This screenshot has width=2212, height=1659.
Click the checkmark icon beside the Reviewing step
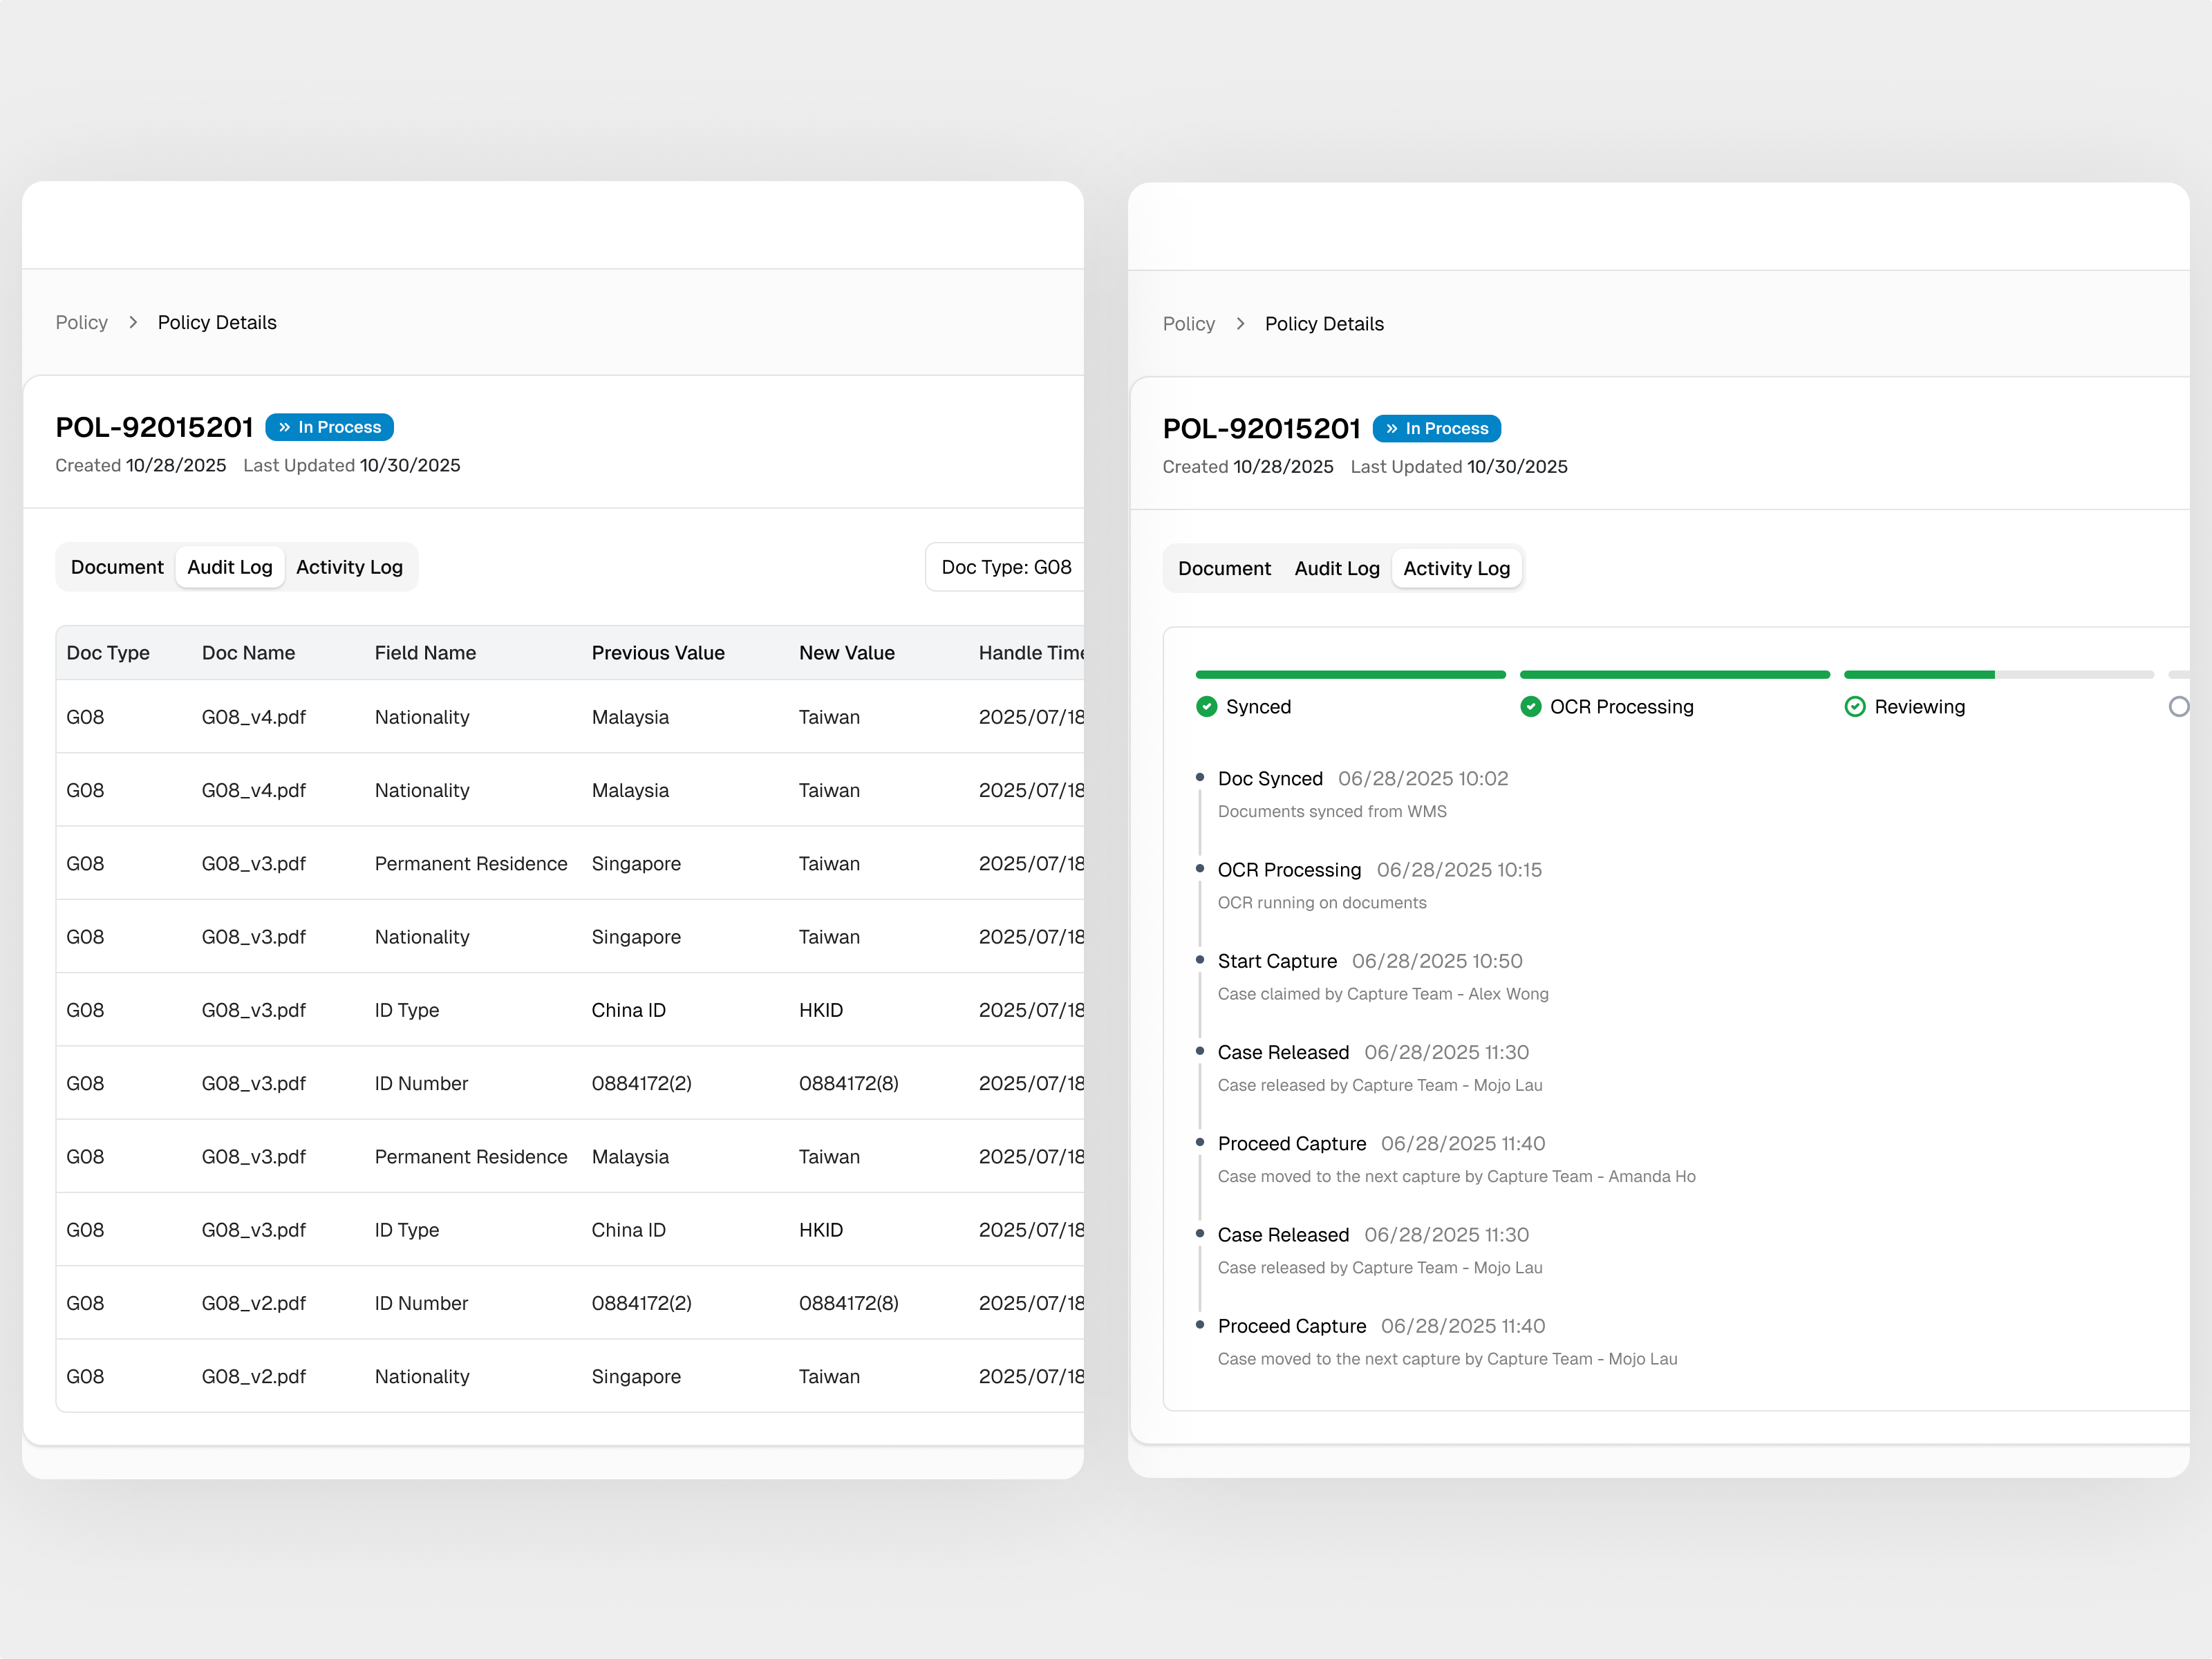[x=1856, y=706]
